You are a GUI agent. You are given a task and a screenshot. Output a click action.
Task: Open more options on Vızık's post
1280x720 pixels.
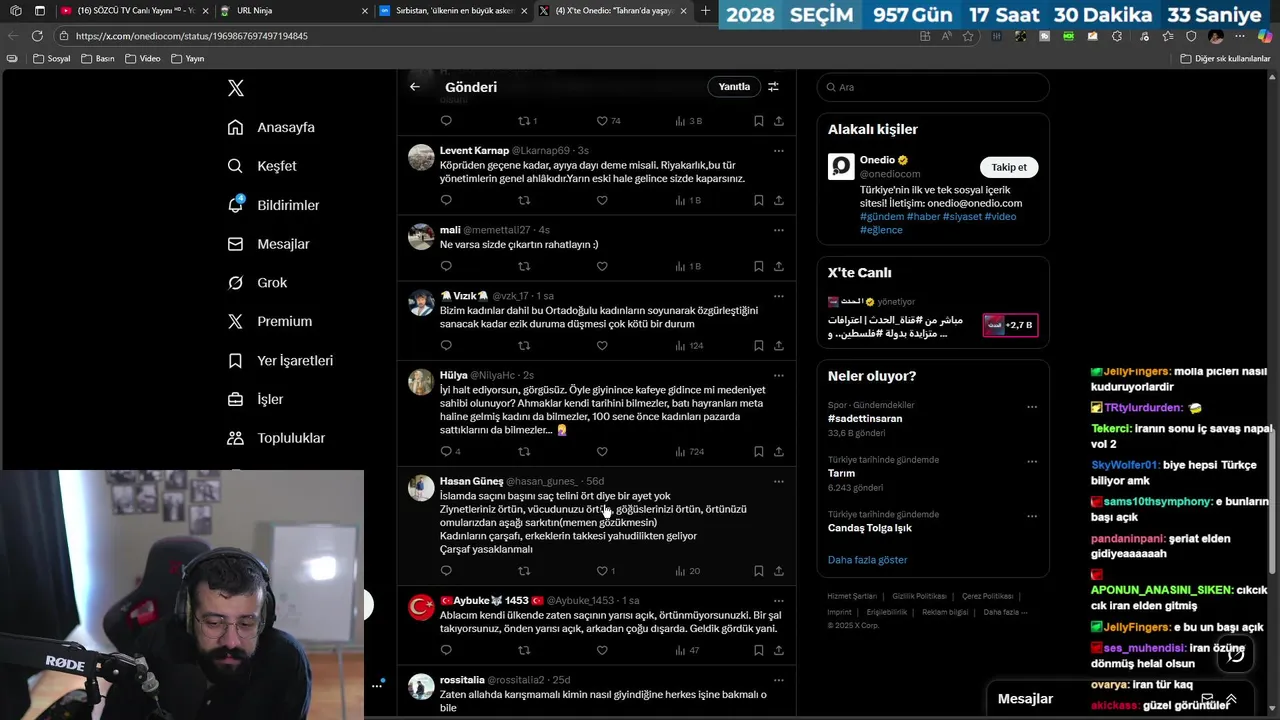coord(779,296)
